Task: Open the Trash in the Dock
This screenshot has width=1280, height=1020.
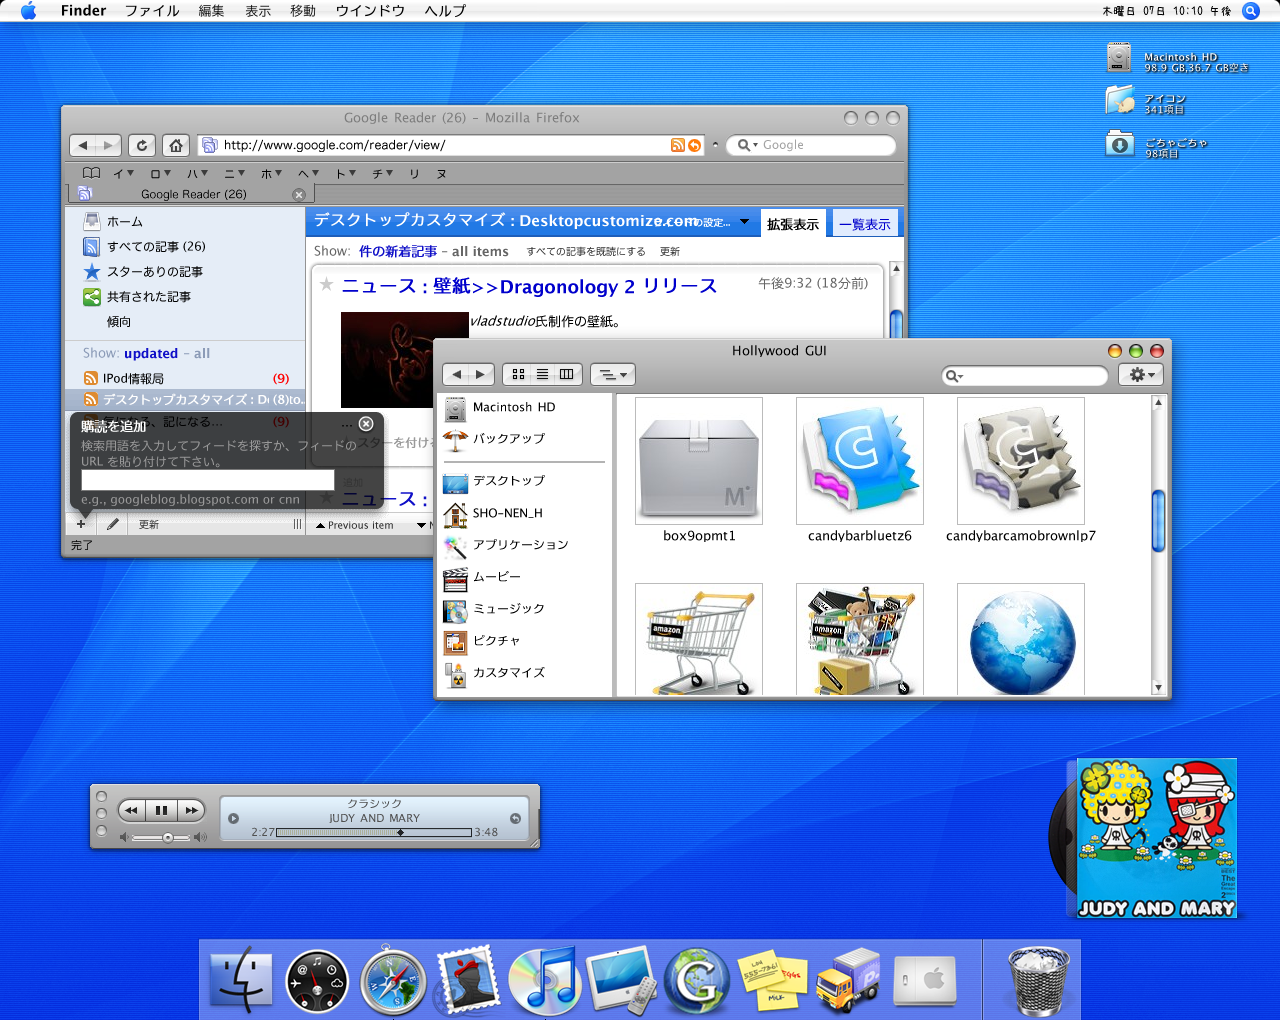Action: point(1039,981)
